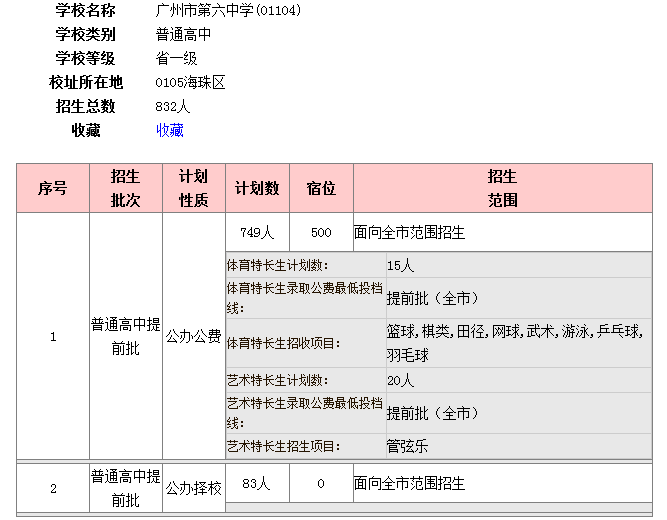
Task: Select the 公办公费 plan type cell
Action: 194,337
